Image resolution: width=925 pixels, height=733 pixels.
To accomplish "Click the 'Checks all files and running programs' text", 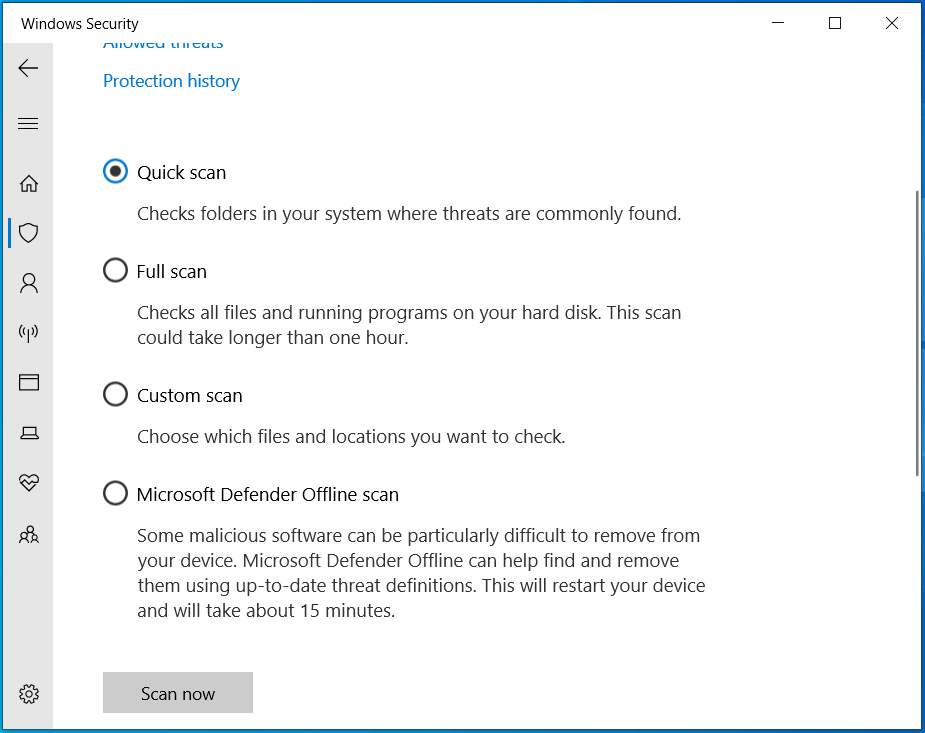I will (x=409, y=325).
